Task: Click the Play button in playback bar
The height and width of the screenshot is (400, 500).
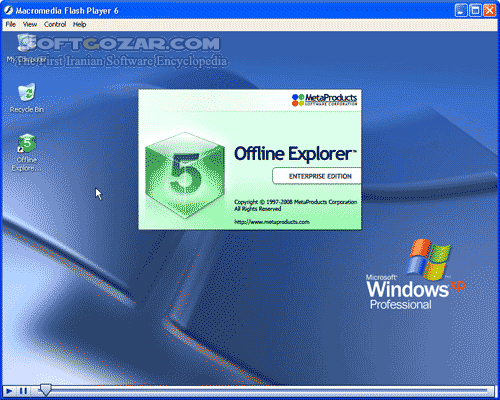Action: pyautogui.click(x=9, y=391)
